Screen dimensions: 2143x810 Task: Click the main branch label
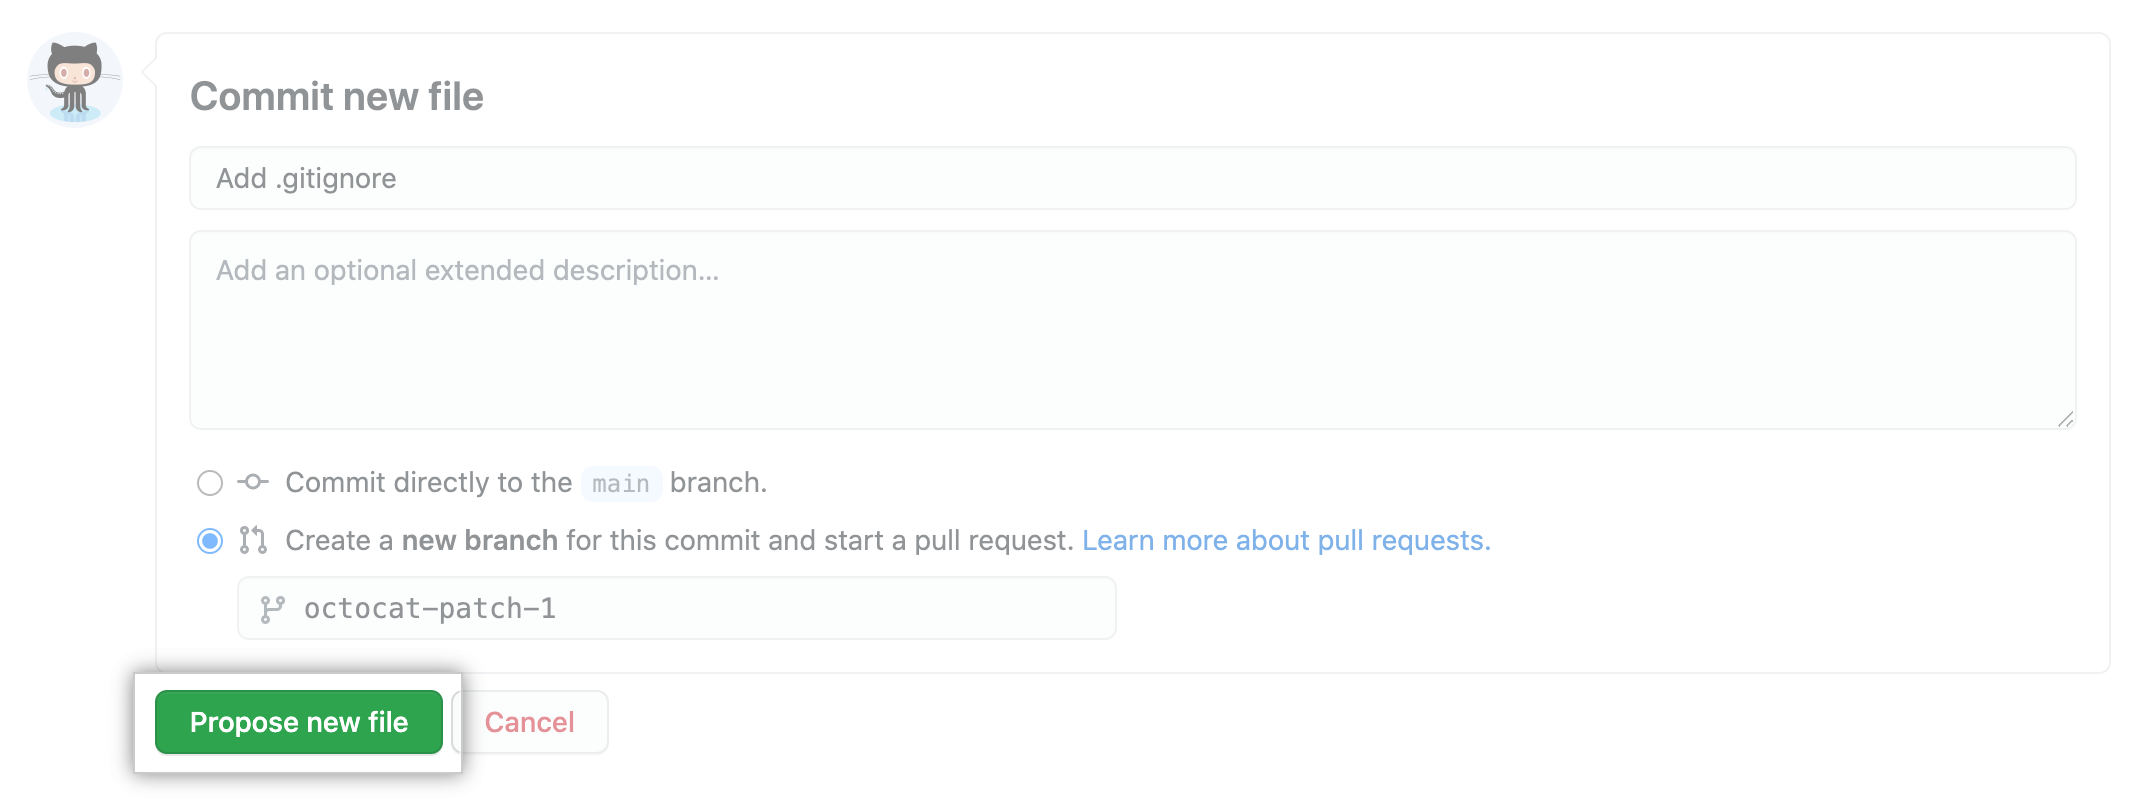tap(621, 483)
